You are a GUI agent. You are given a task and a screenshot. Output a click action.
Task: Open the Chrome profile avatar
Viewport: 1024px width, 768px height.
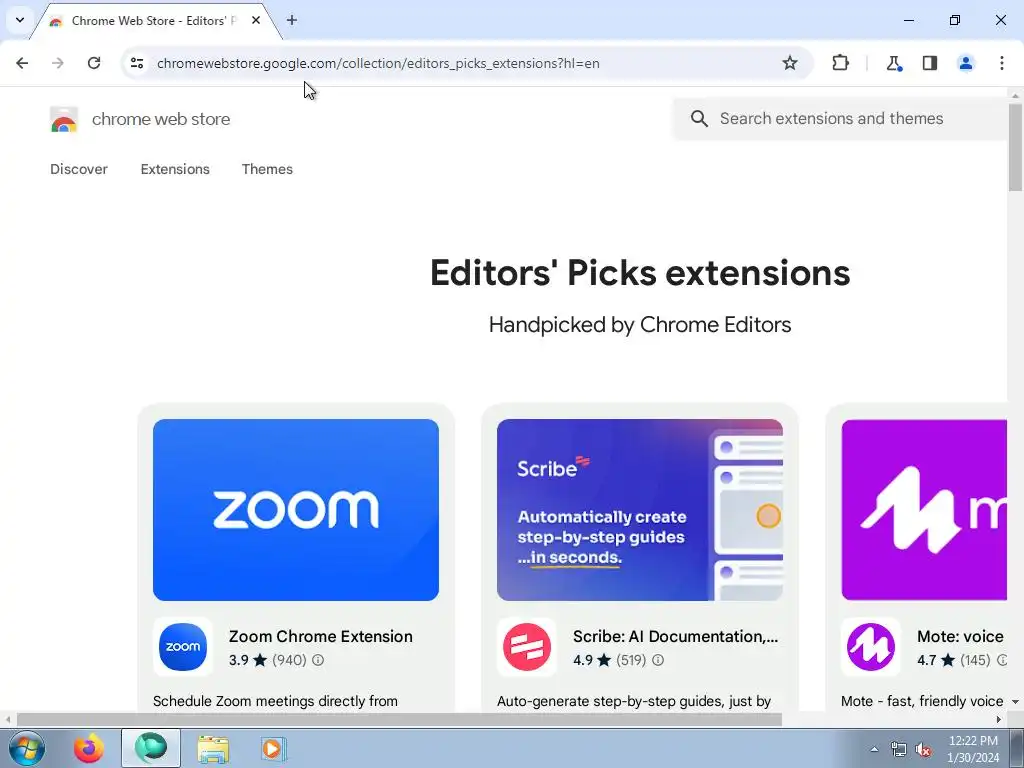coord(966,63)
